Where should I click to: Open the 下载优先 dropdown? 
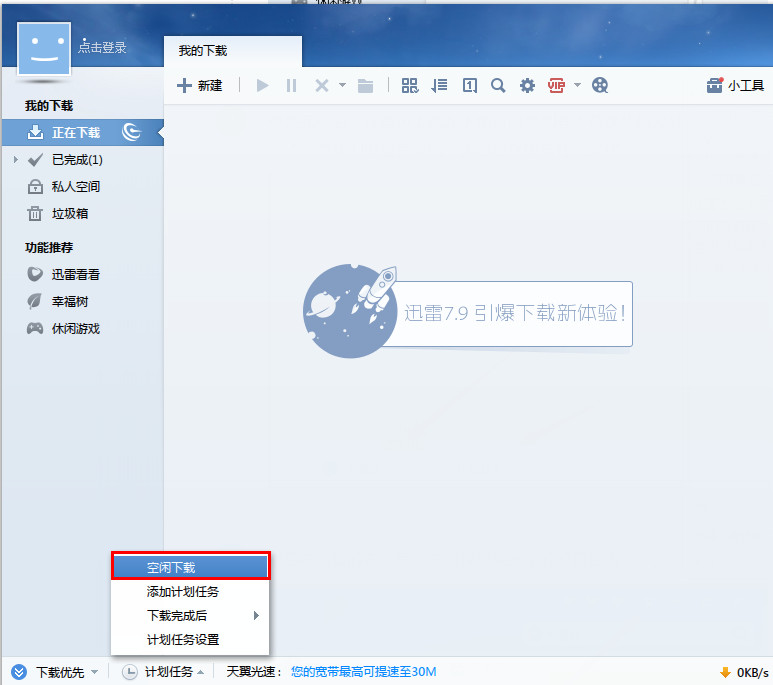tap(95, 672)
